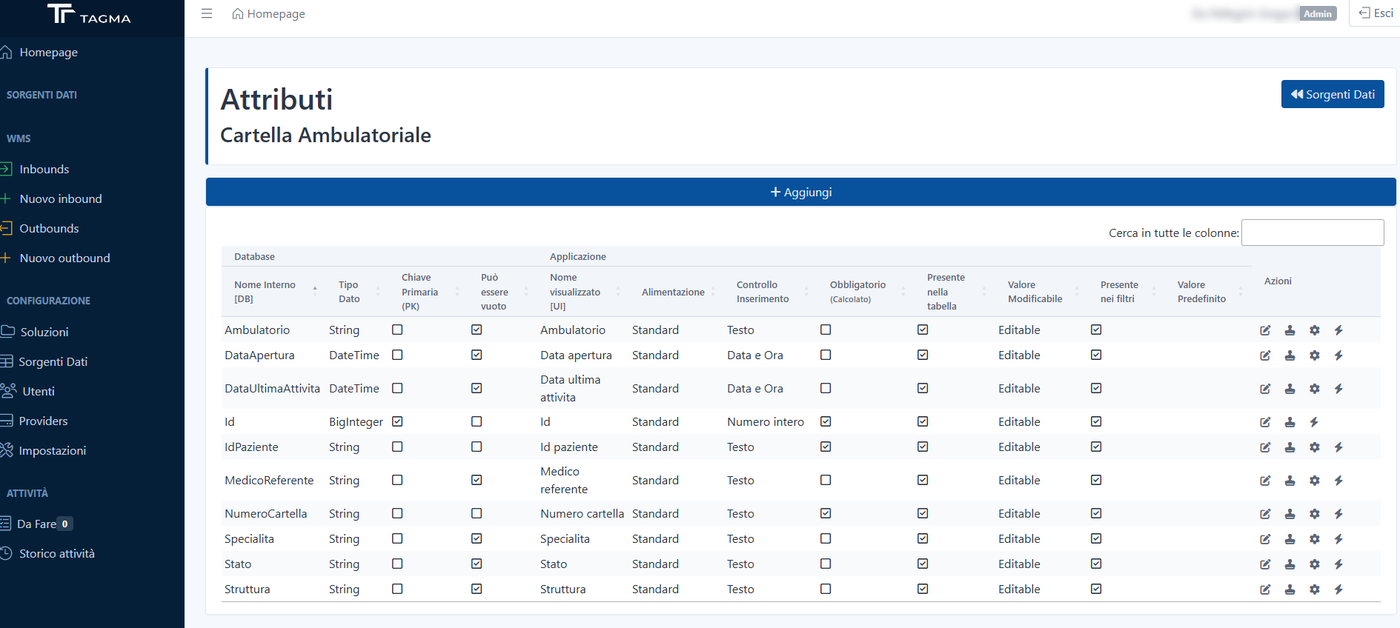
Task: Open gear settings for the DataUltimaAttivita row
Action: [x=1315, y=389]
